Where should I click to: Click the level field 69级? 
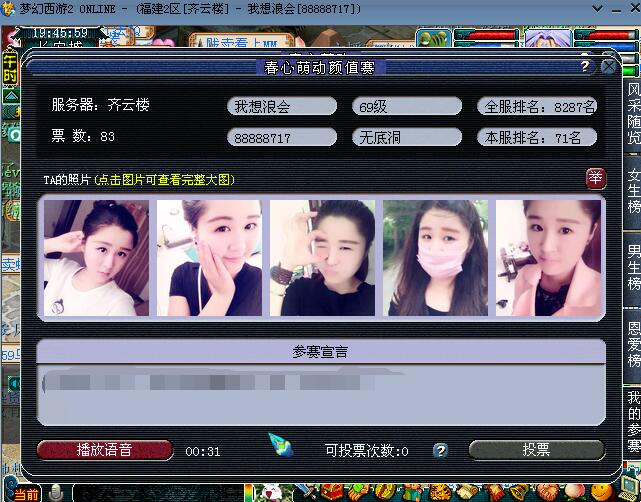pos(407,106)
